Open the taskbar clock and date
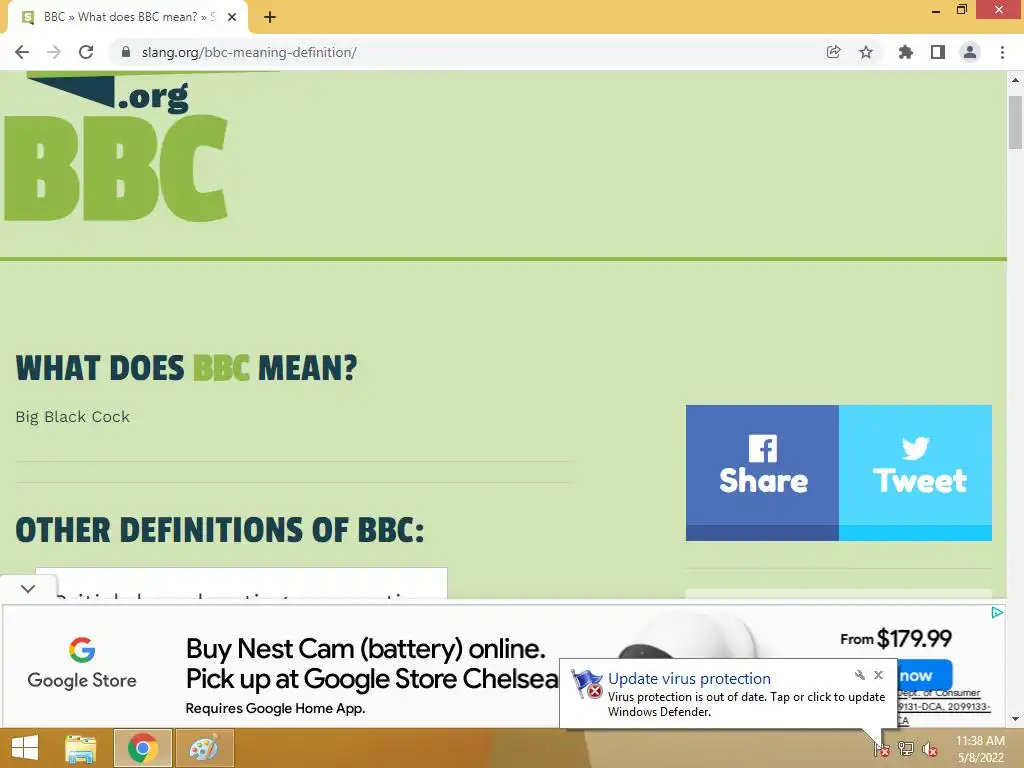Screen dimensions: 1024x768 tap(980, 749)
